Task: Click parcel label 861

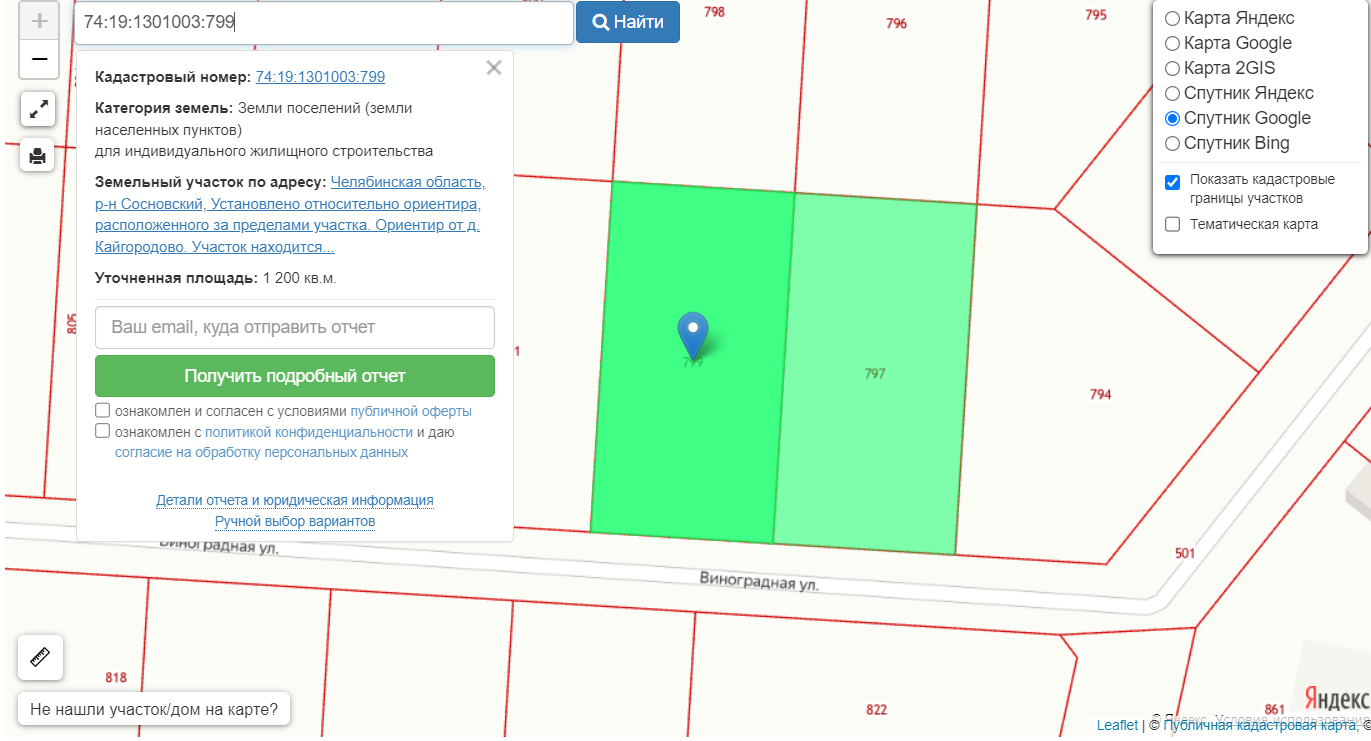Action: pos(1274,709)
